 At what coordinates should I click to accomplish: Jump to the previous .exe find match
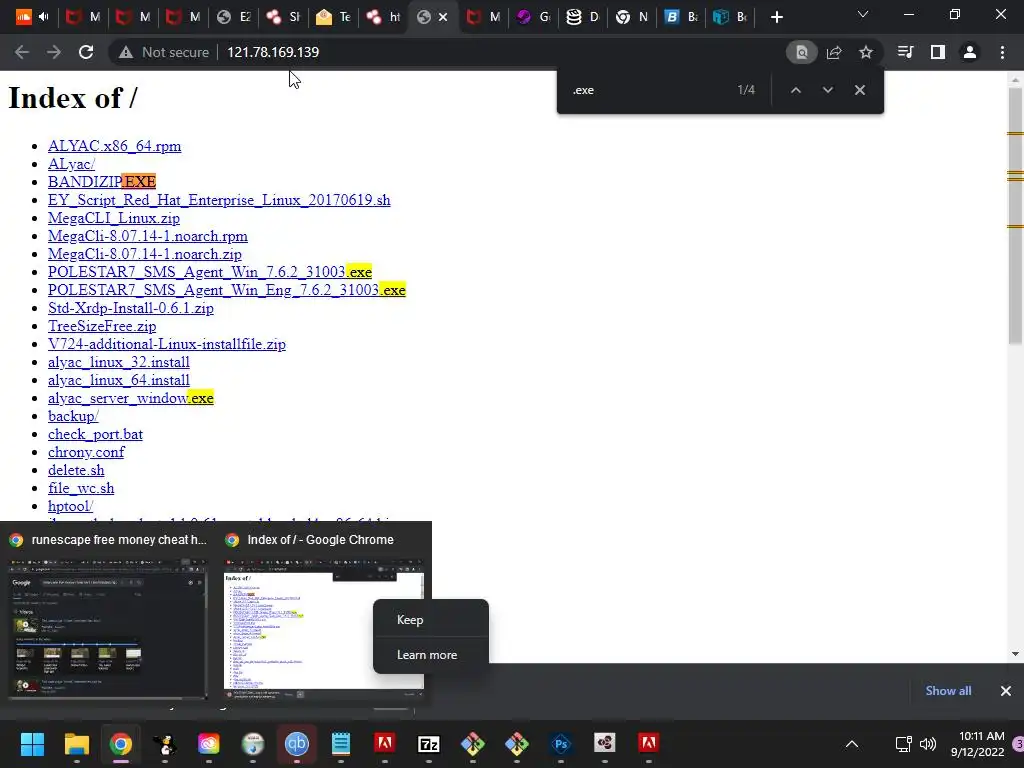tap(795, 90)
